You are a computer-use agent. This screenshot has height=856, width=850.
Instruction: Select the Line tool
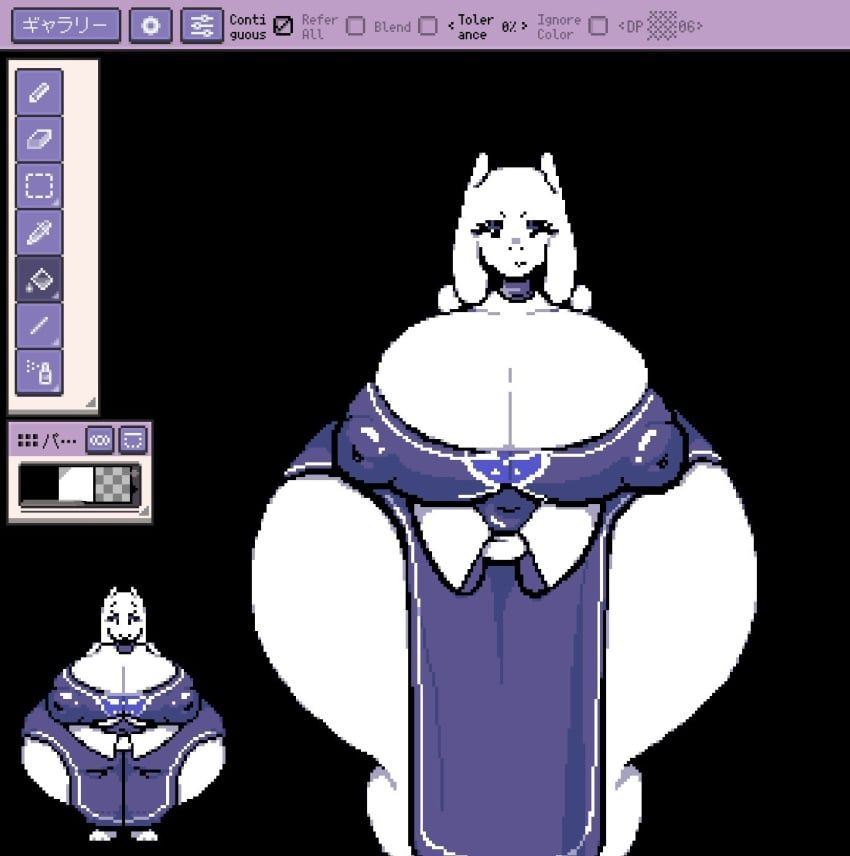tap(39, 326)
